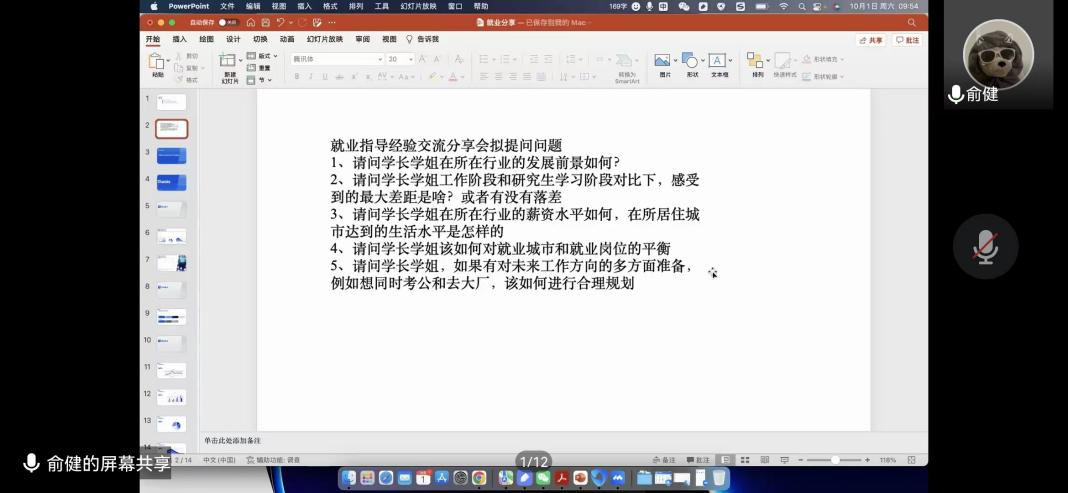
Task: Open the Insert (插入) ribbon tab
Action: pos(179,39)
